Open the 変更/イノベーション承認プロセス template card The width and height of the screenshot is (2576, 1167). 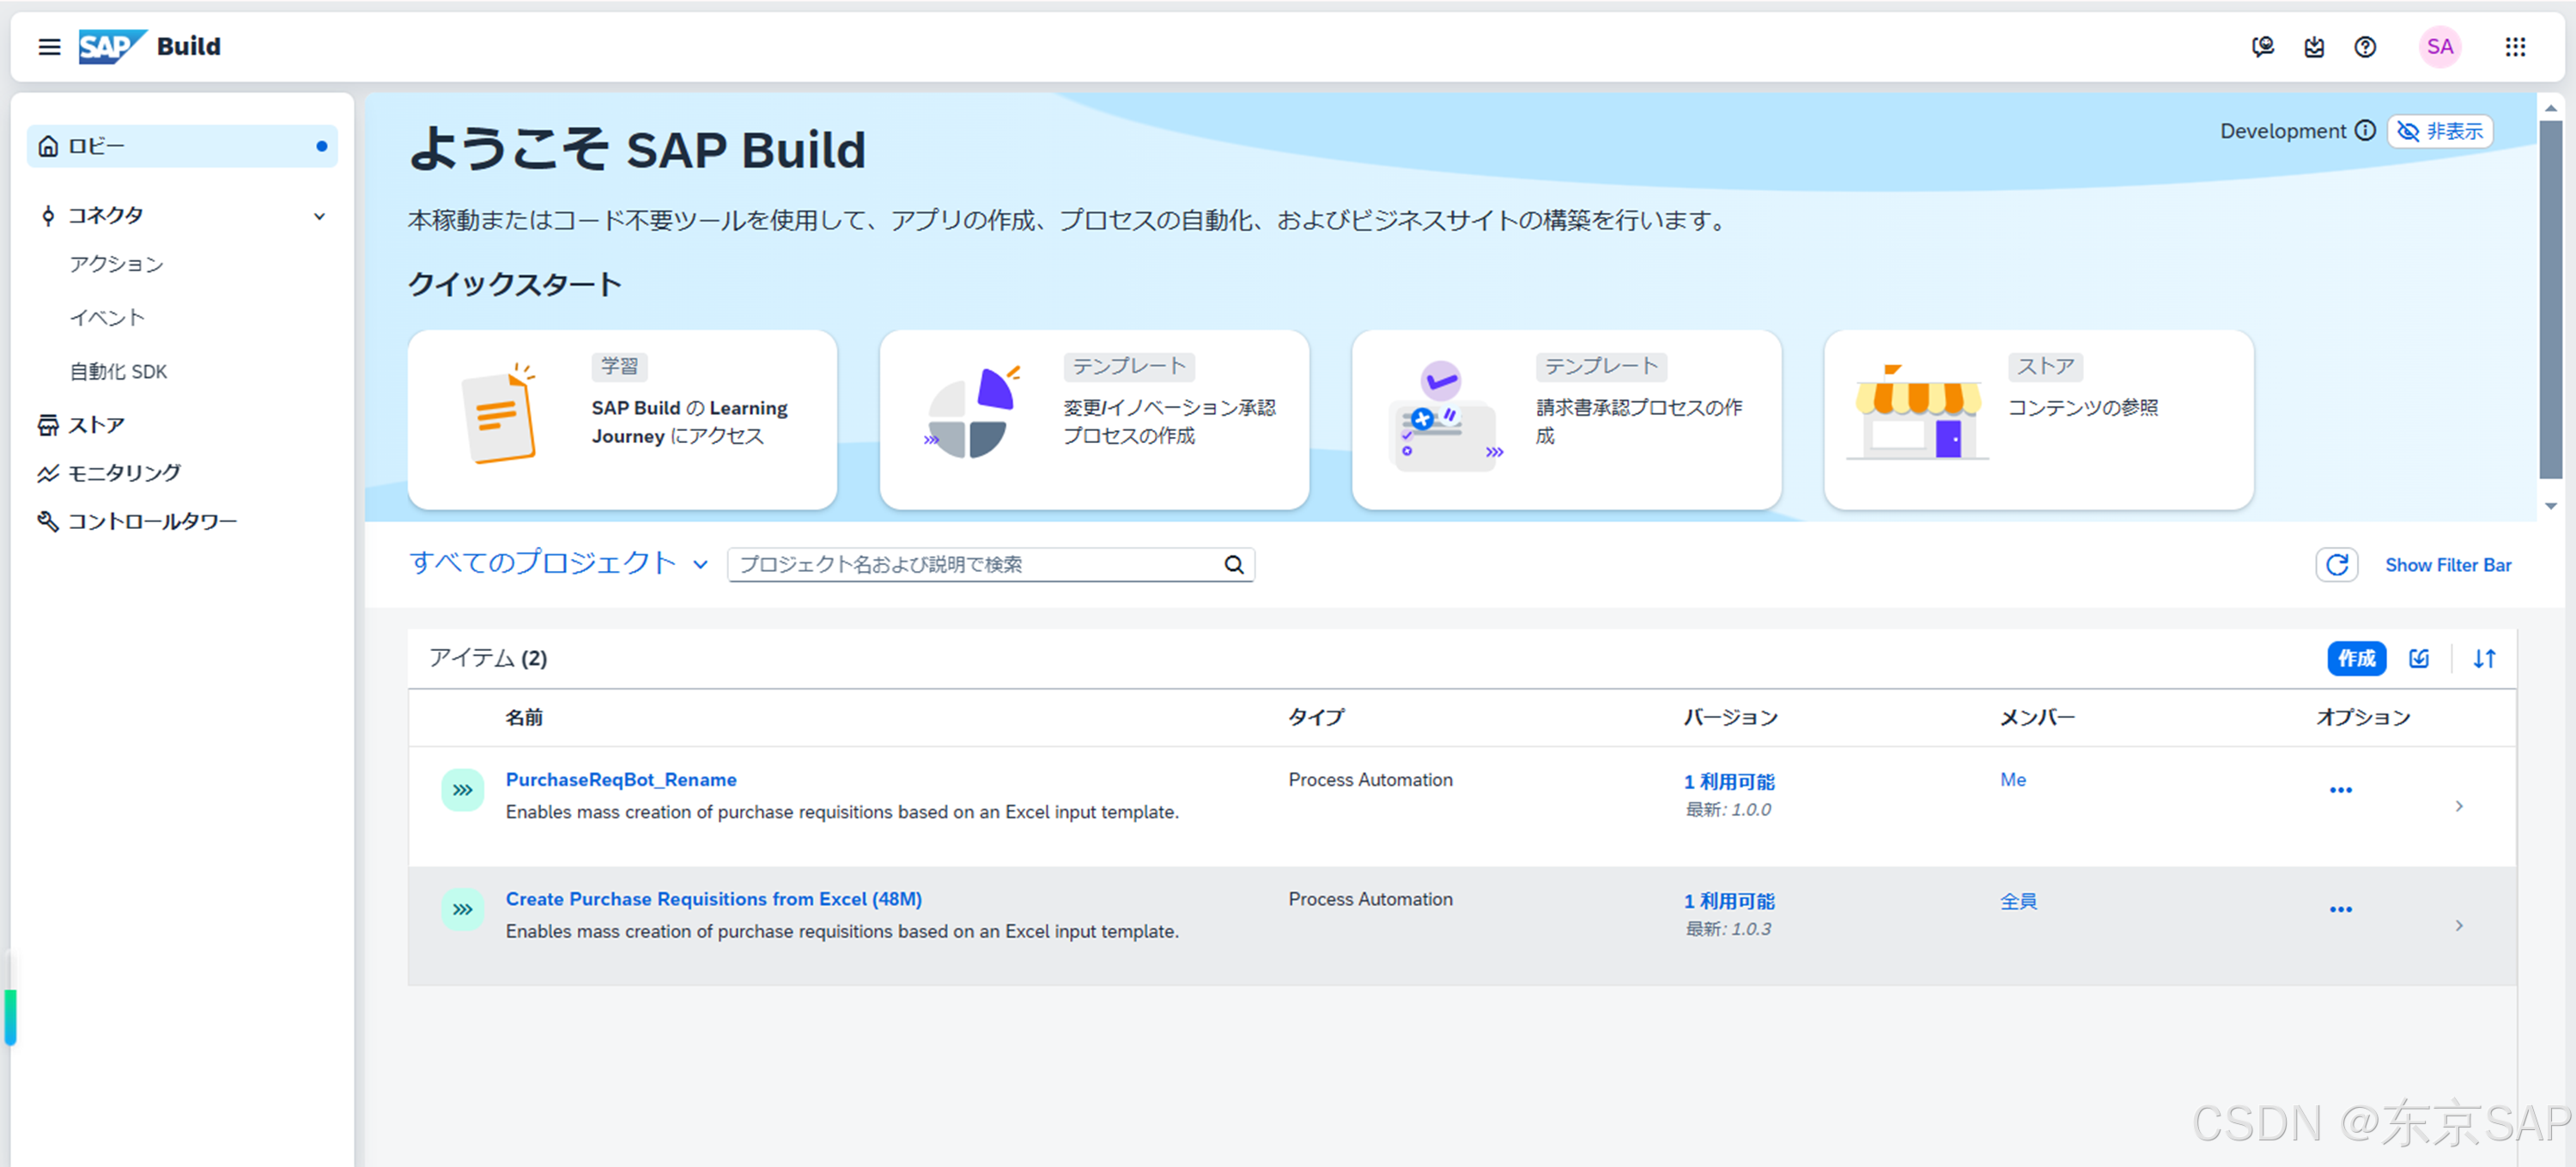[x=1094, y=420]
